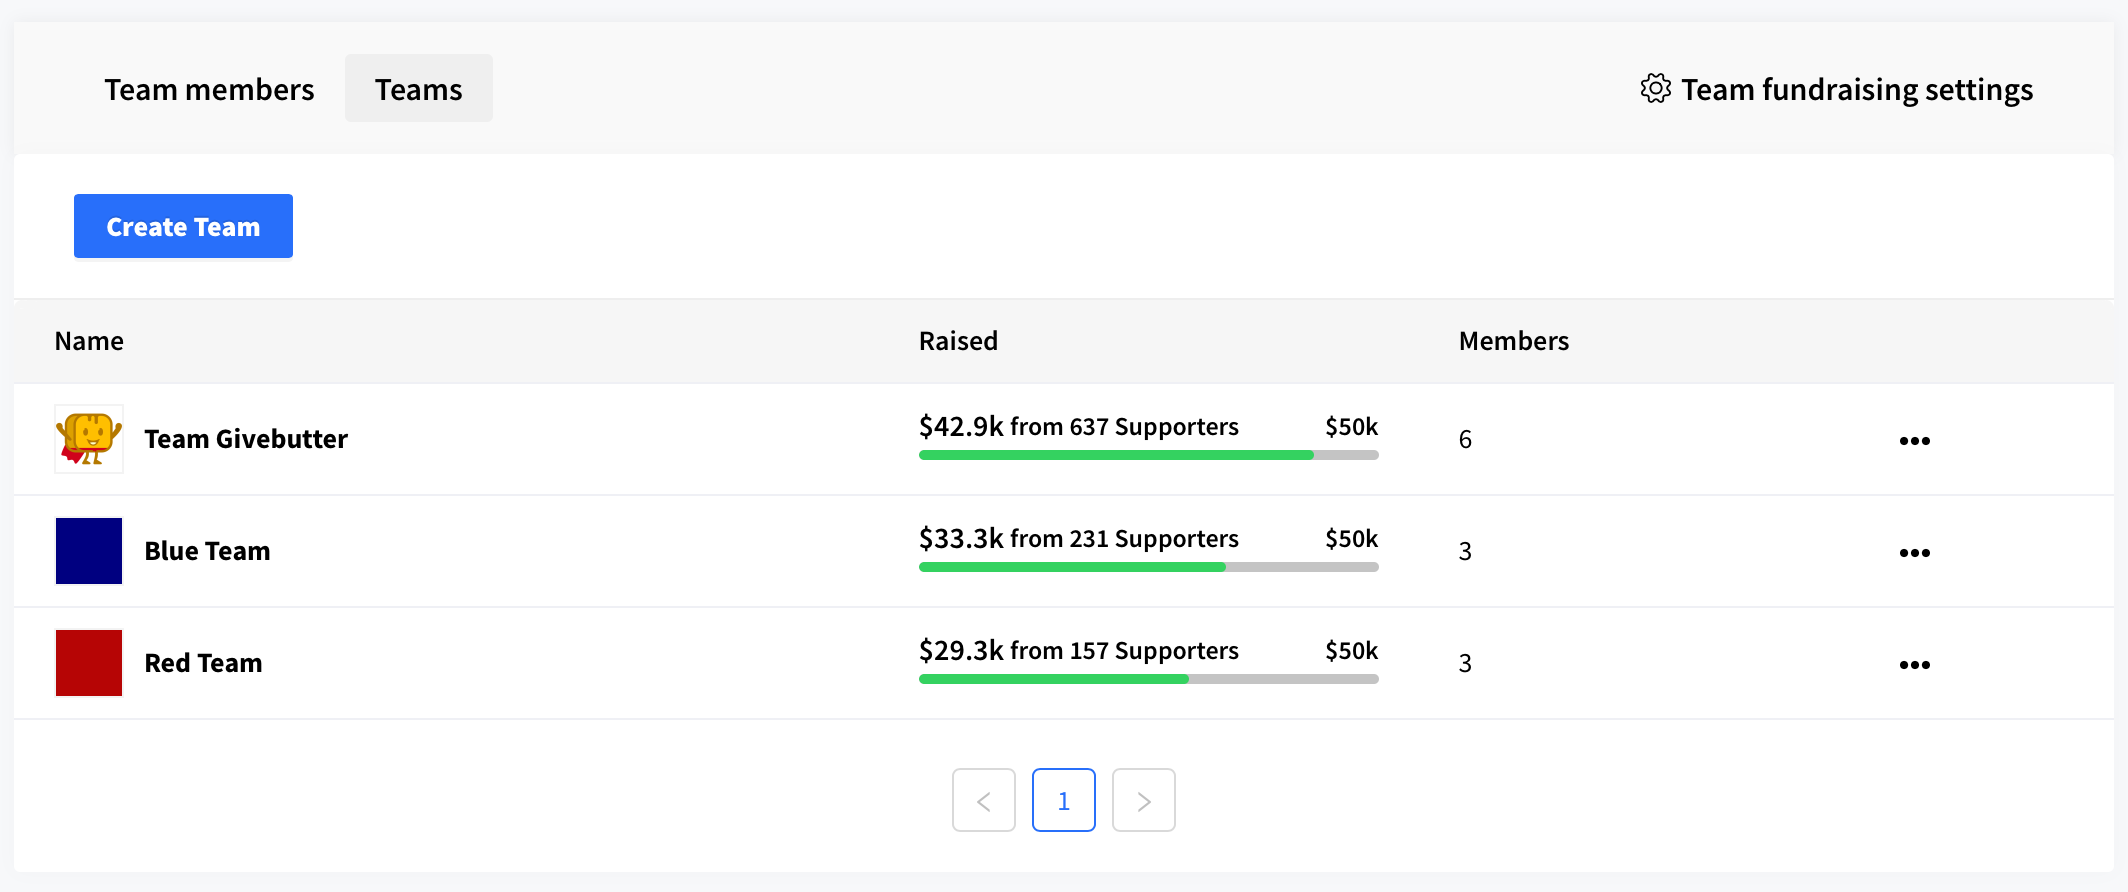
Task: Open Team Givebutter's three-dot menu
Action: click(x=1914, y=440)
